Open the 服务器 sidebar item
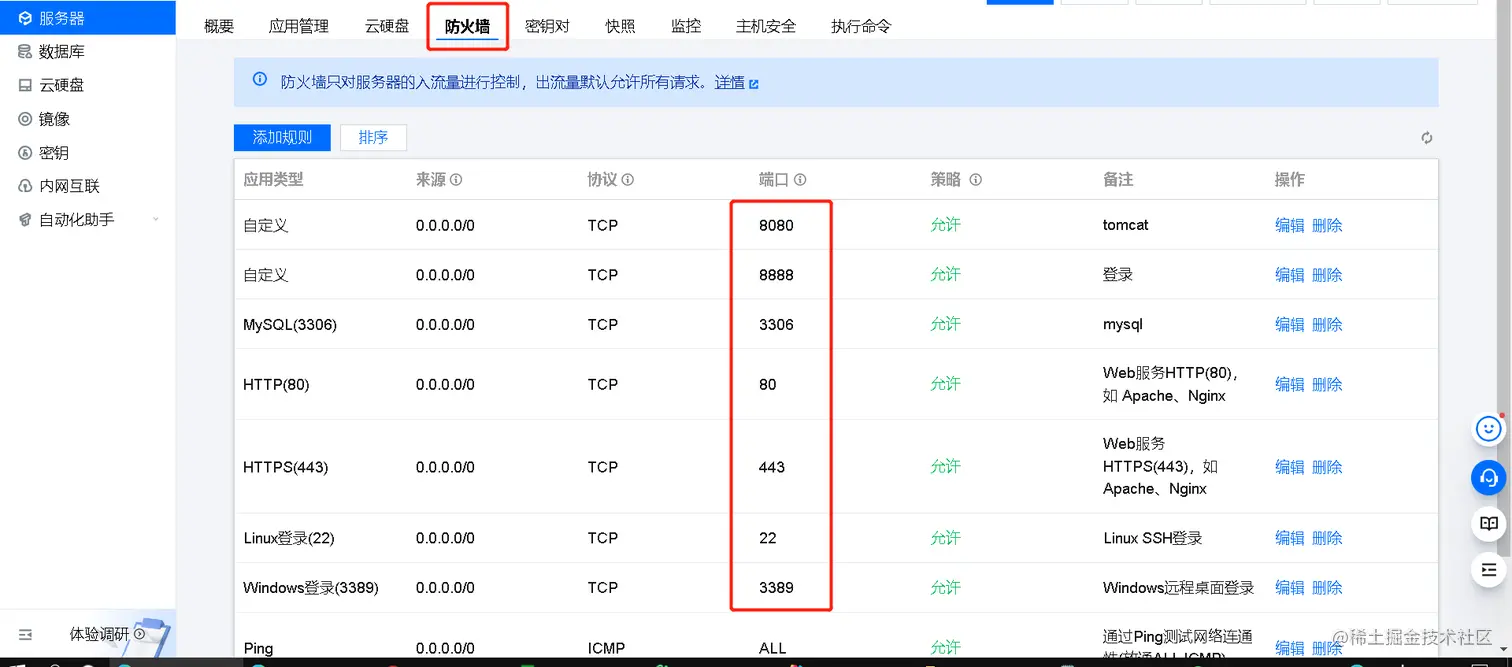 tap(88, 18)
